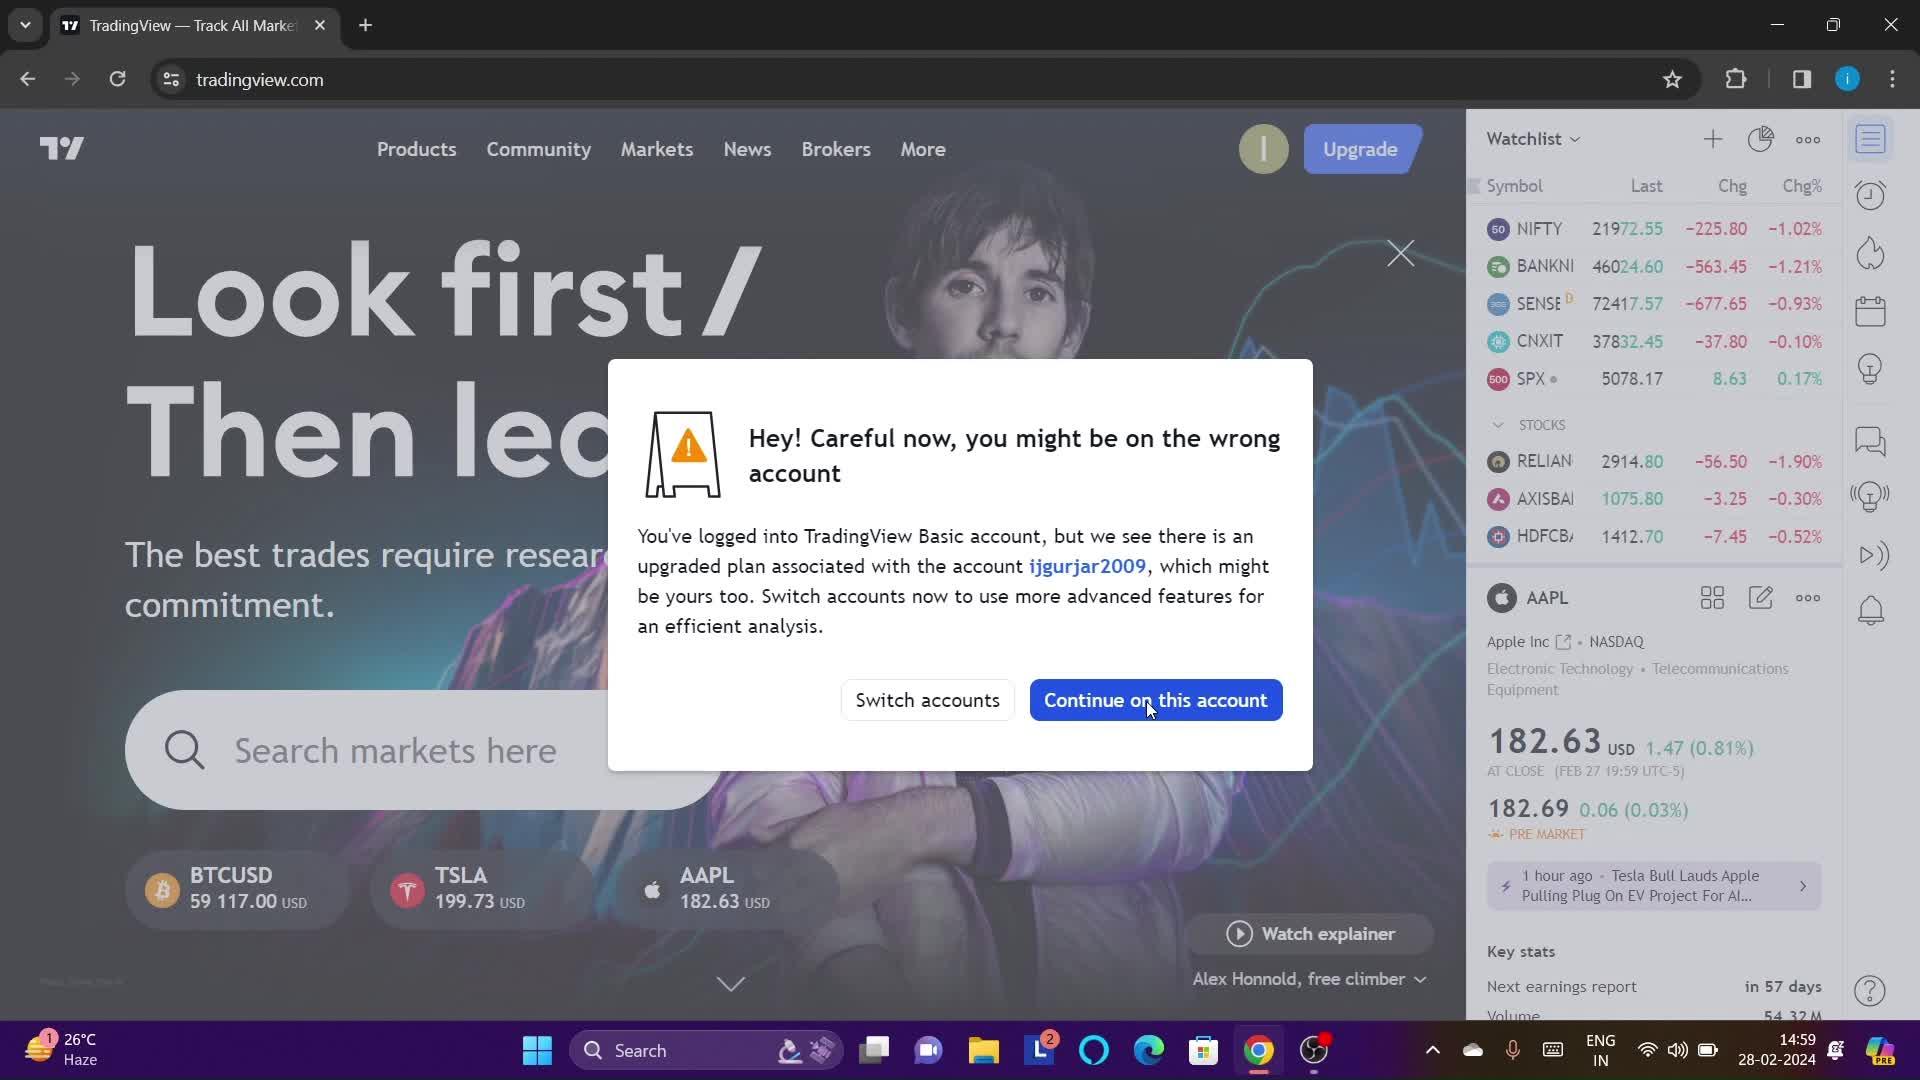This screenshot has height=1080, width=1920.
Task: Open the Tesla news headline arrow
Action: pyautogui.click(x=1803, y=886)
